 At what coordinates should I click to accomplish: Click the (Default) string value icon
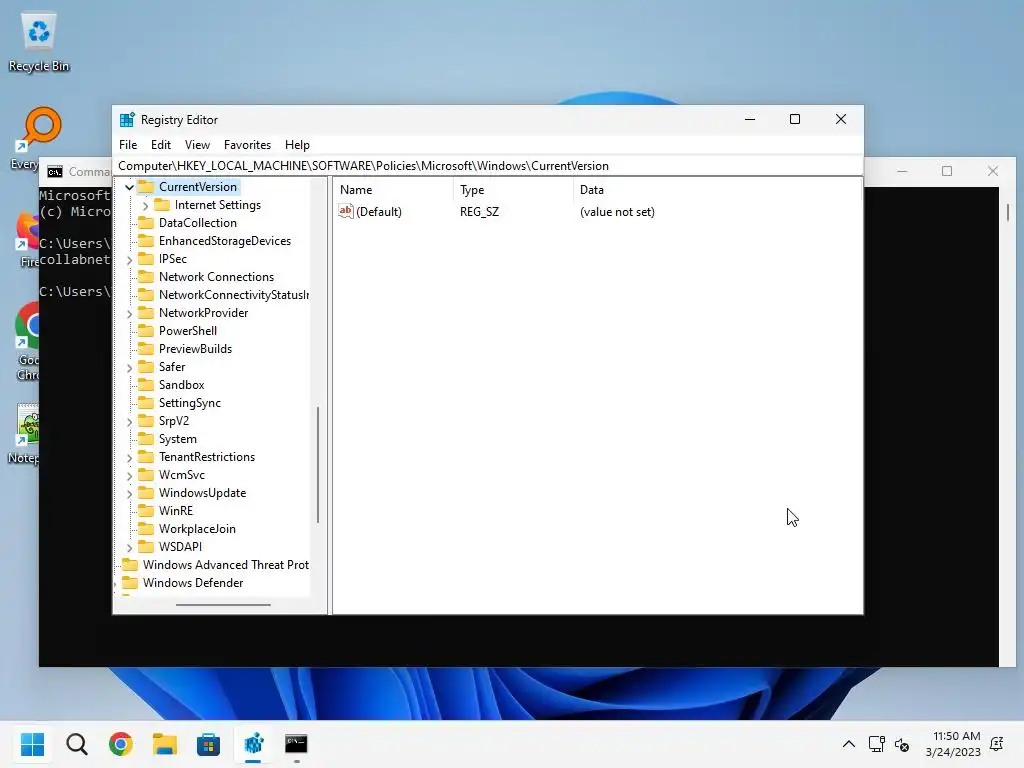click(x=345, y=211)
